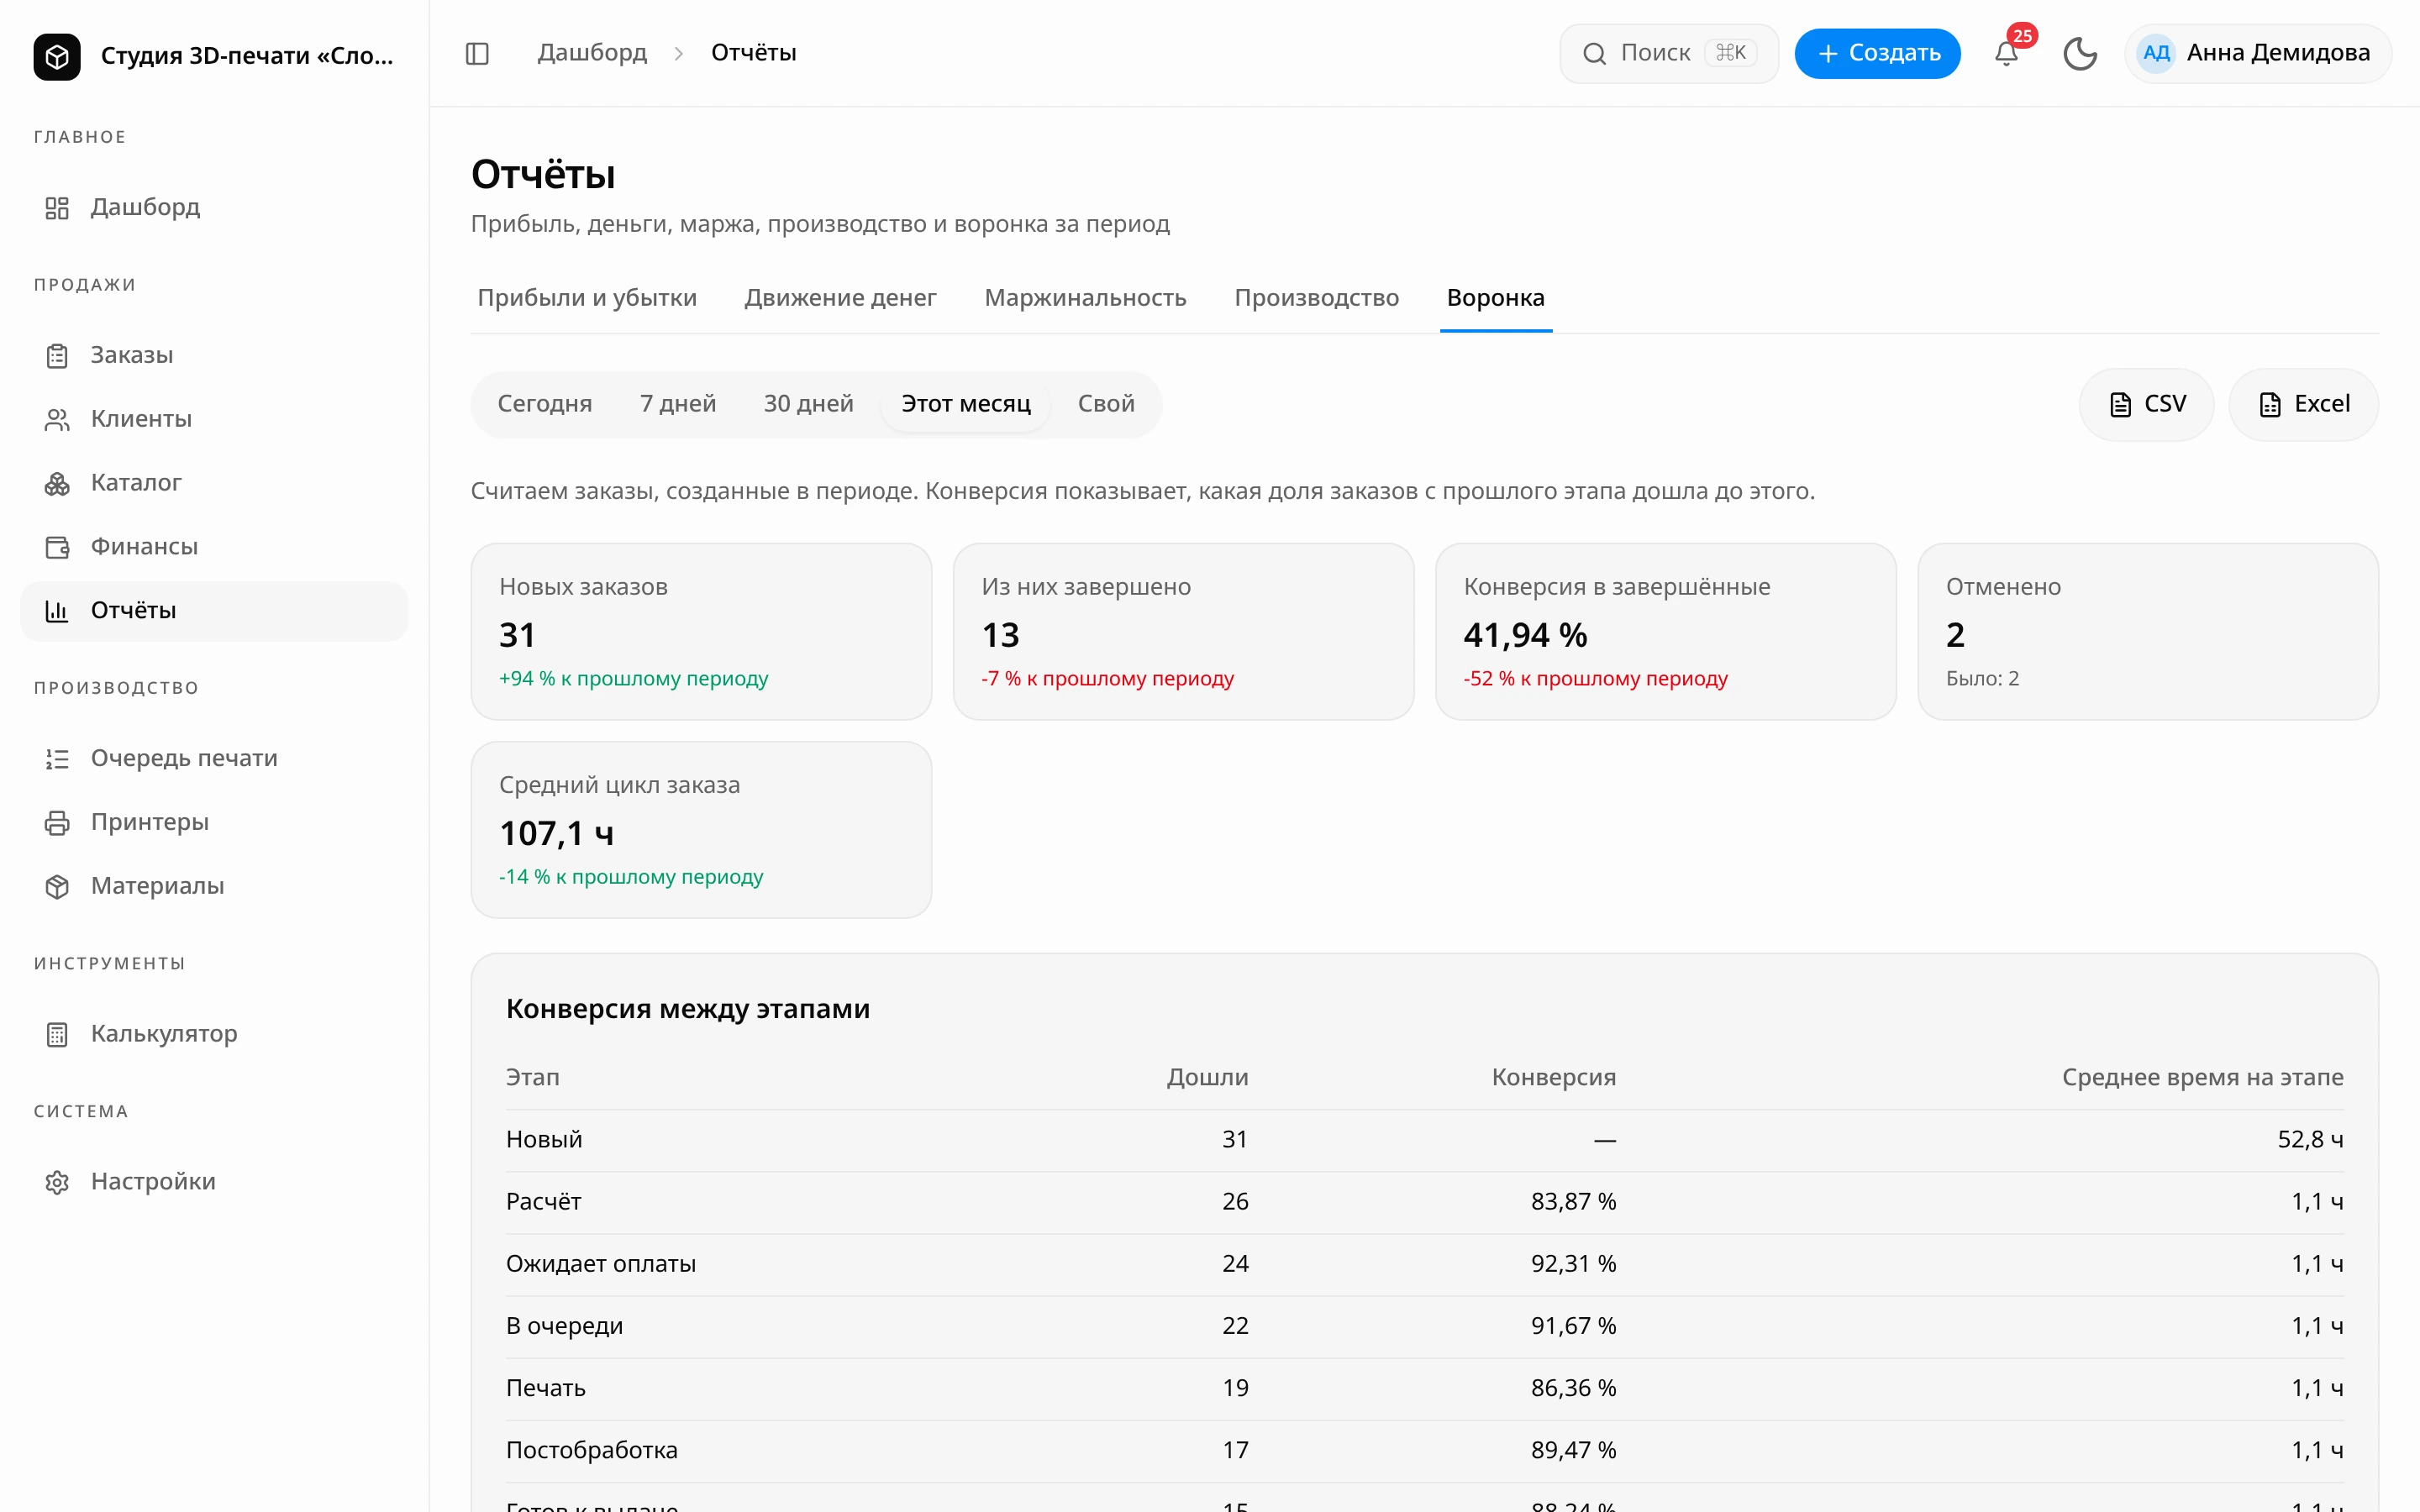Click the search magnifier icon
Viewport: 2420px width, 1512px height.
click(1594, 53)
